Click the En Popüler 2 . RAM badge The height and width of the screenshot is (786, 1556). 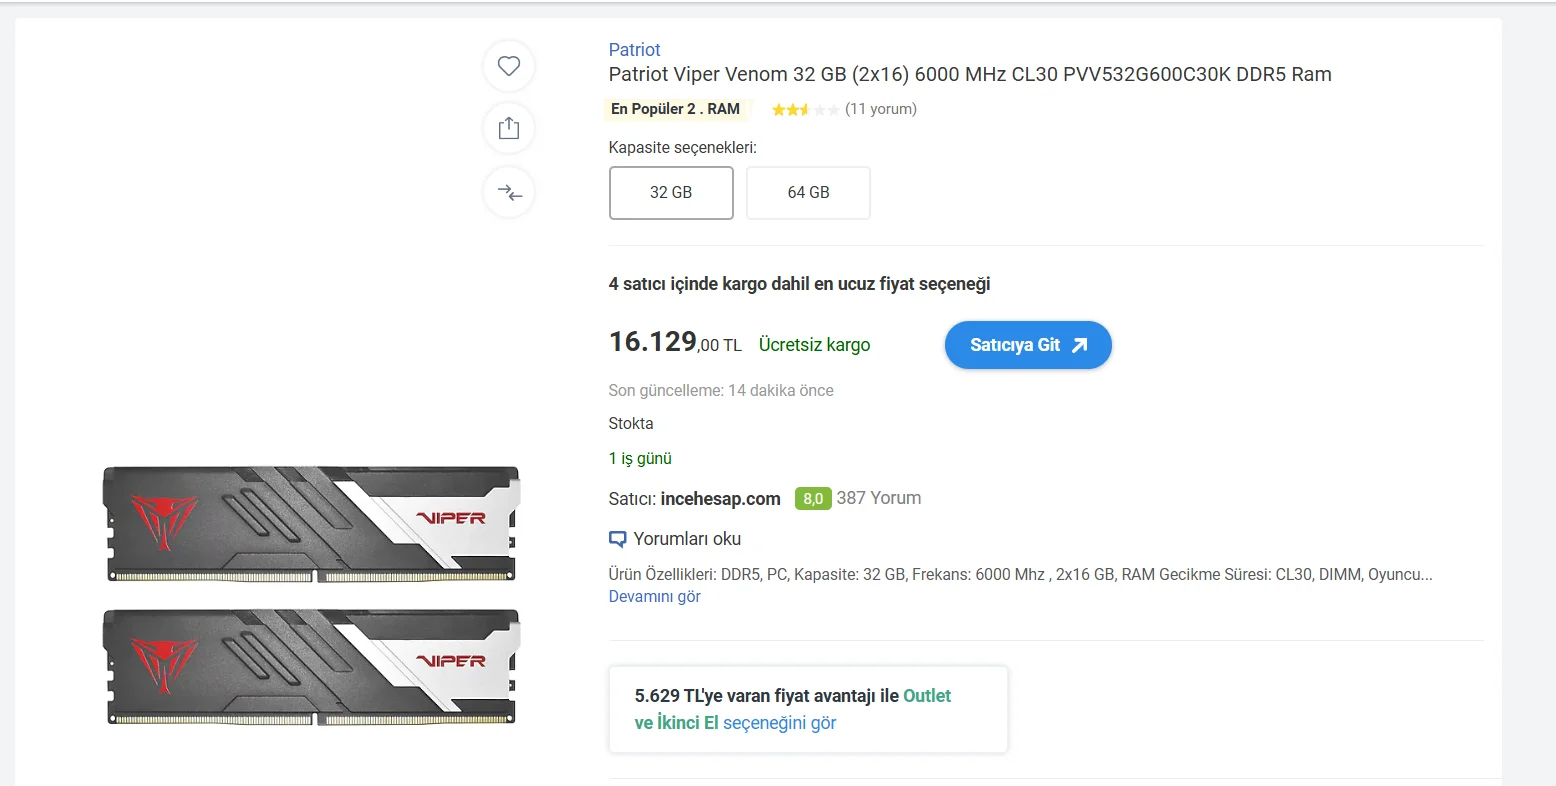(676, 109)
